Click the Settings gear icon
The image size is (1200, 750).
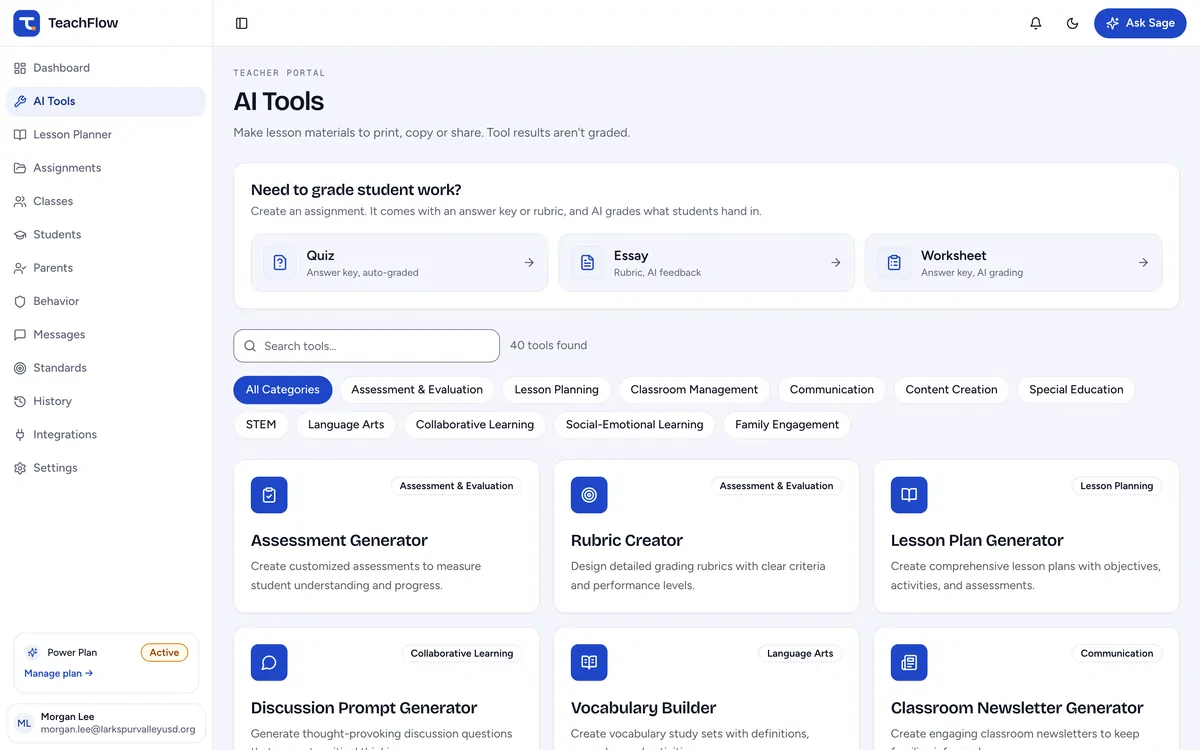point(20,468)
